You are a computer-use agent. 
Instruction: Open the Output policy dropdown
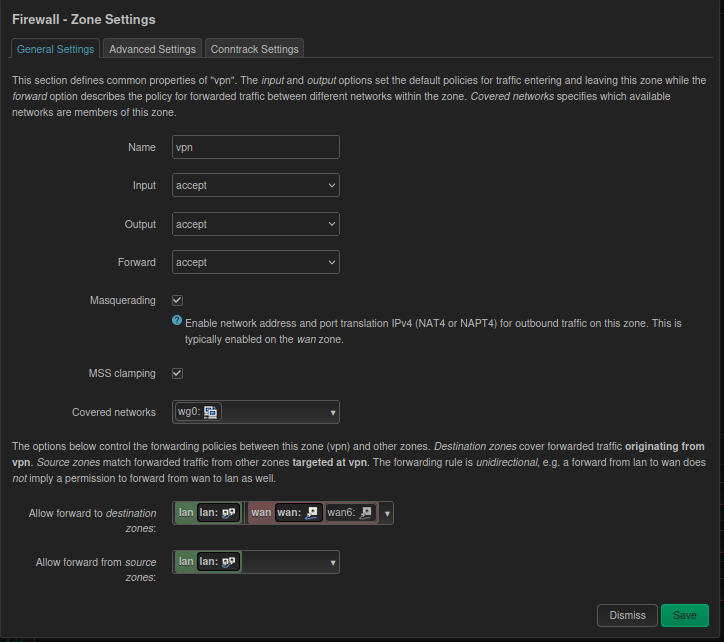pos(256,224)
